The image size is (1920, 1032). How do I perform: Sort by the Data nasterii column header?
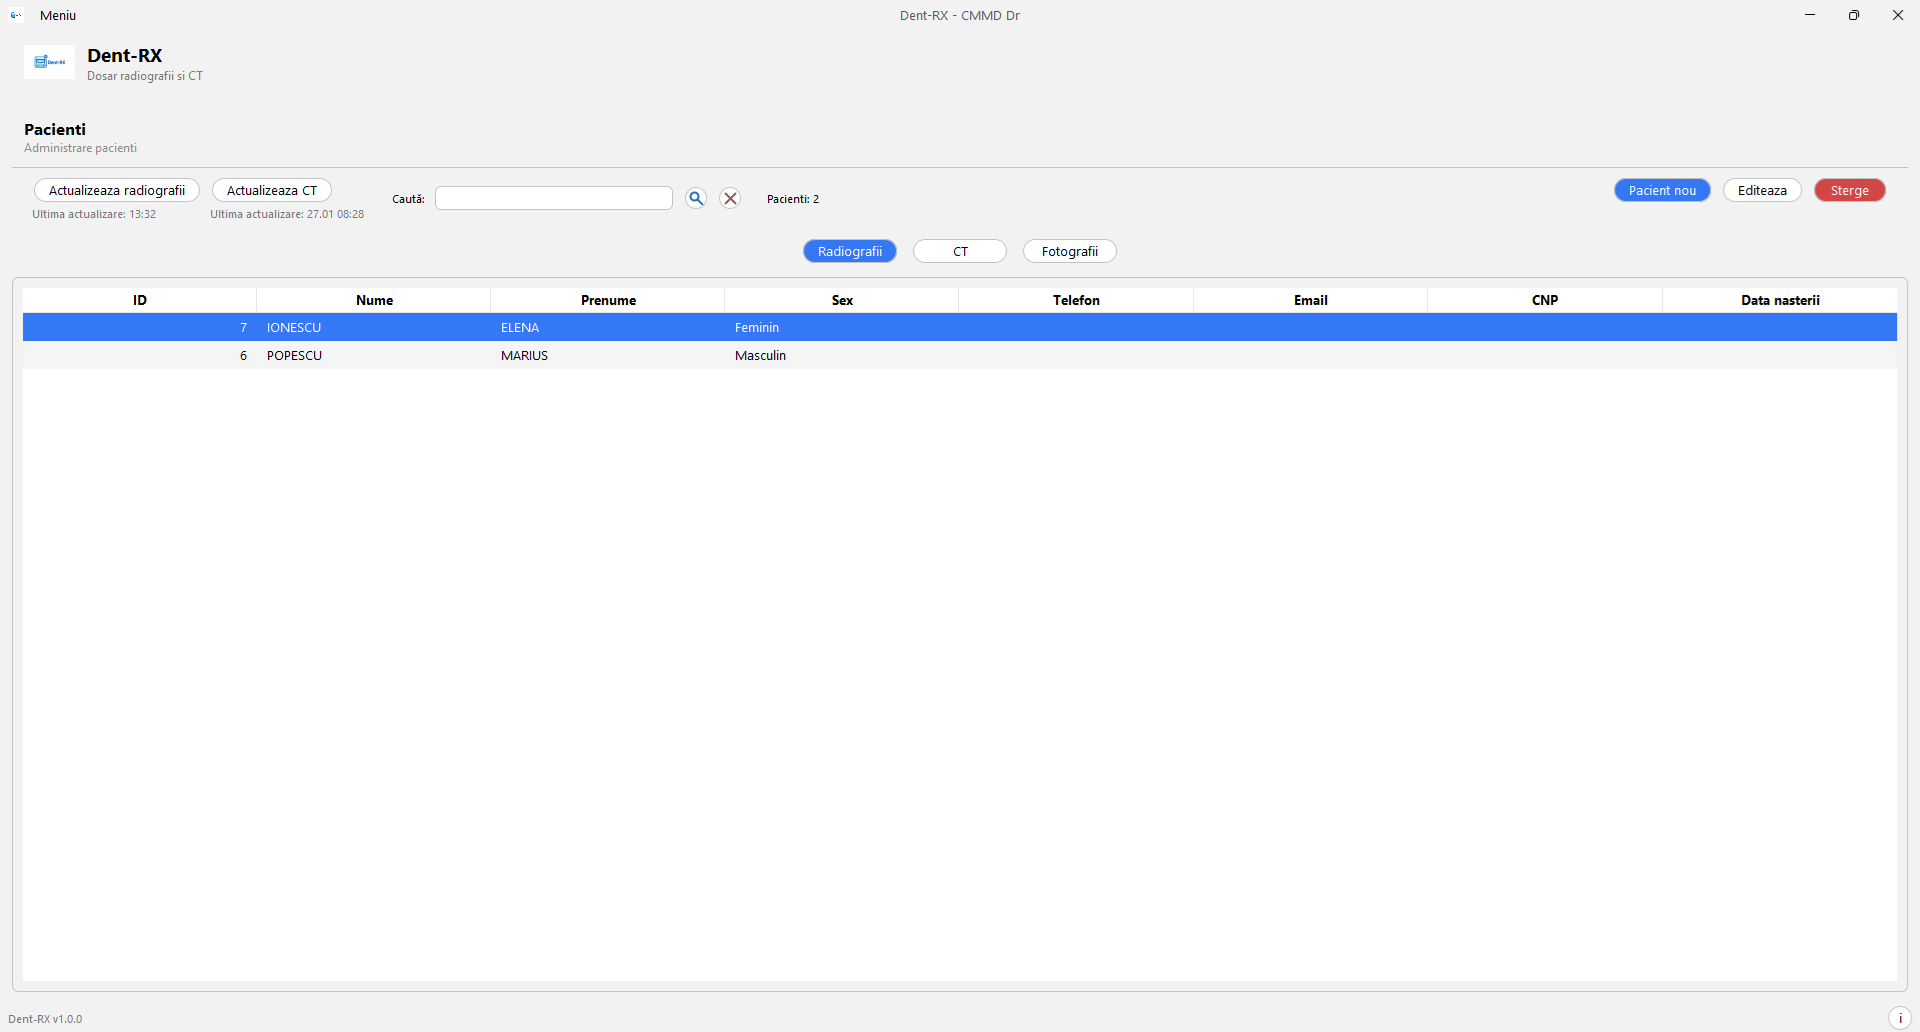[1780, 300]
